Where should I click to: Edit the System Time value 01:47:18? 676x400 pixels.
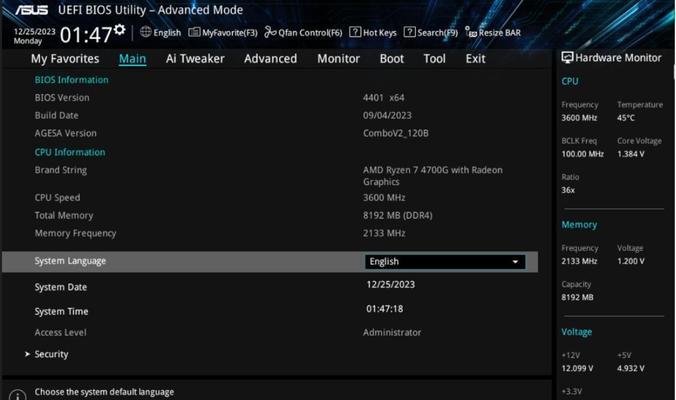pos(385,309)
